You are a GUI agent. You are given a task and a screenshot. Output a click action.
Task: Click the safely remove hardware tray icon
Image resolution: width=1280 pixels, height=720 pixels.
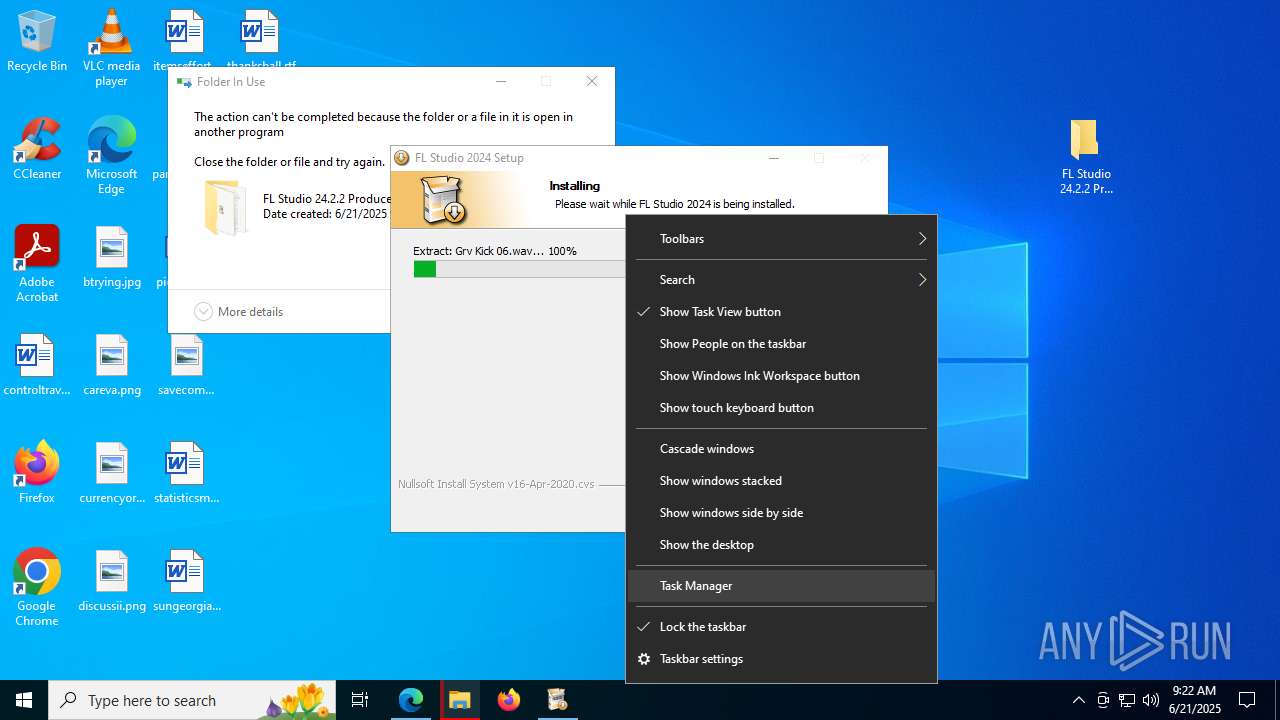[1103, 700]
